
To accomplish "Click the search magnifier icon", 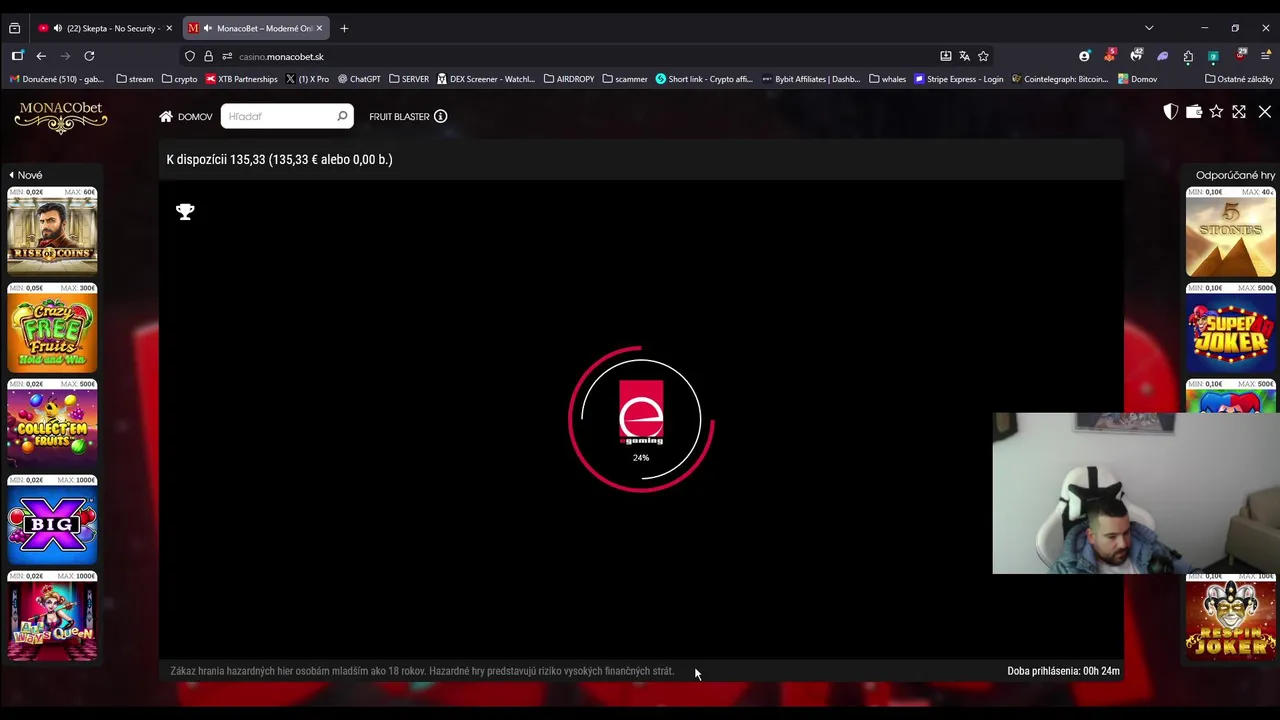I will click(x=342, y=116).
